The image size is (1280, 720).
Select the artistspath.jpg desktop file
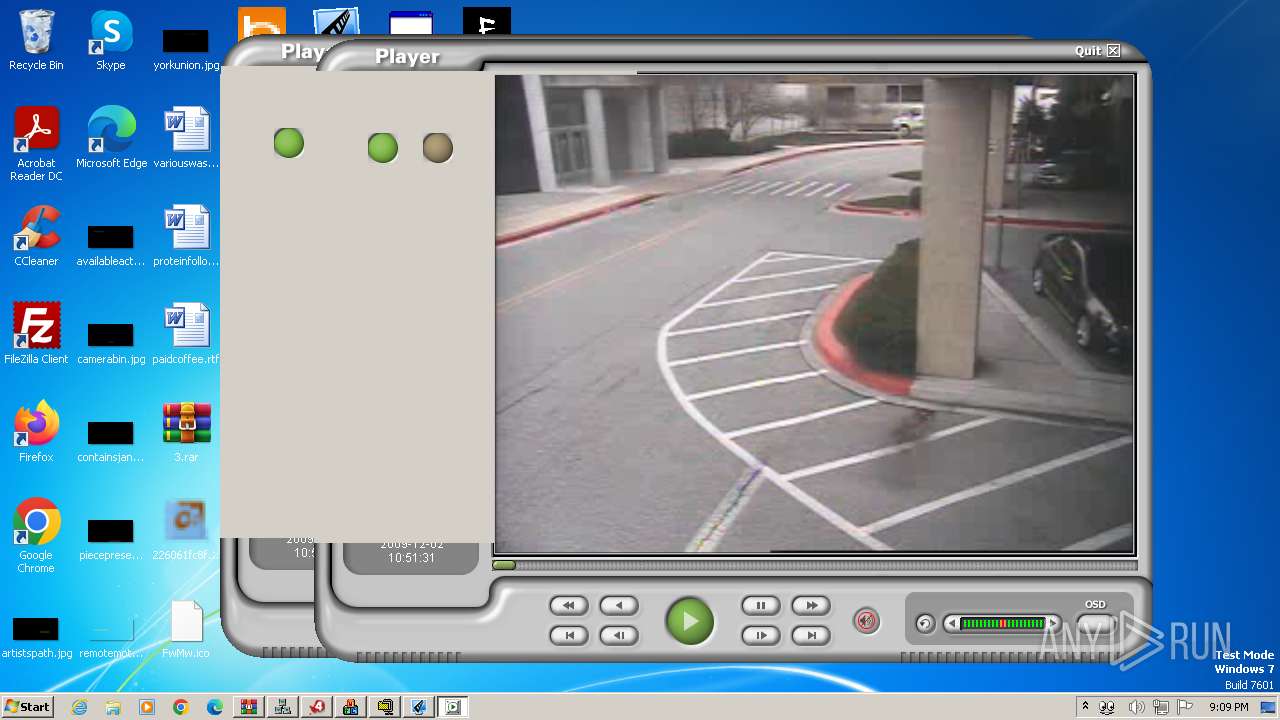point(36,638)
